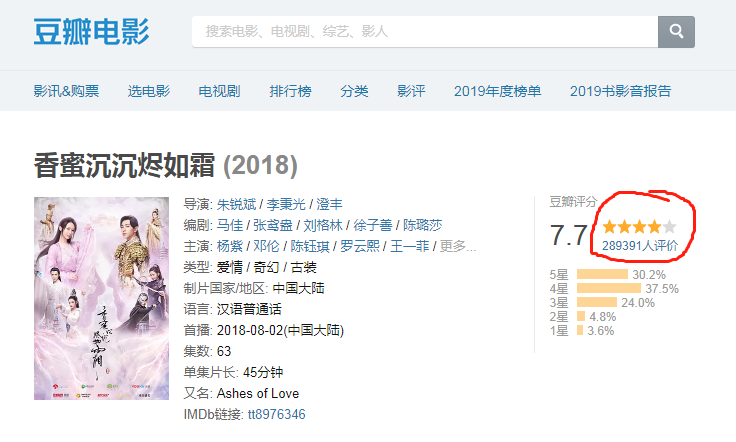Click the search magnifier button
Image resolution: width=736 pixels, height=442 pixels.
click(x=676, y=31)
